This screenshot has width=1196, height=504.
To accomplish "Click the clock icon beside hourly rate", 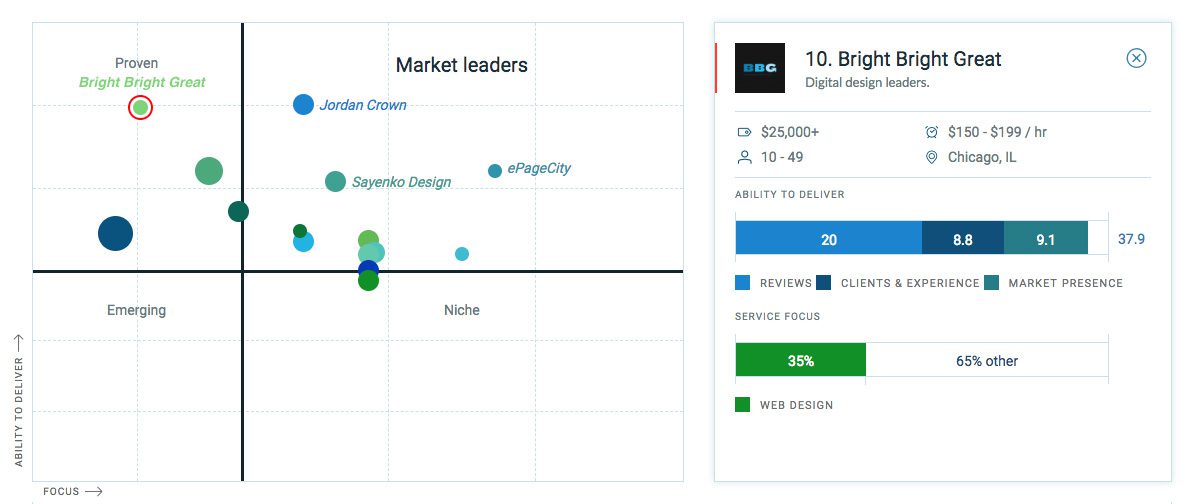I will coord(931,132).
